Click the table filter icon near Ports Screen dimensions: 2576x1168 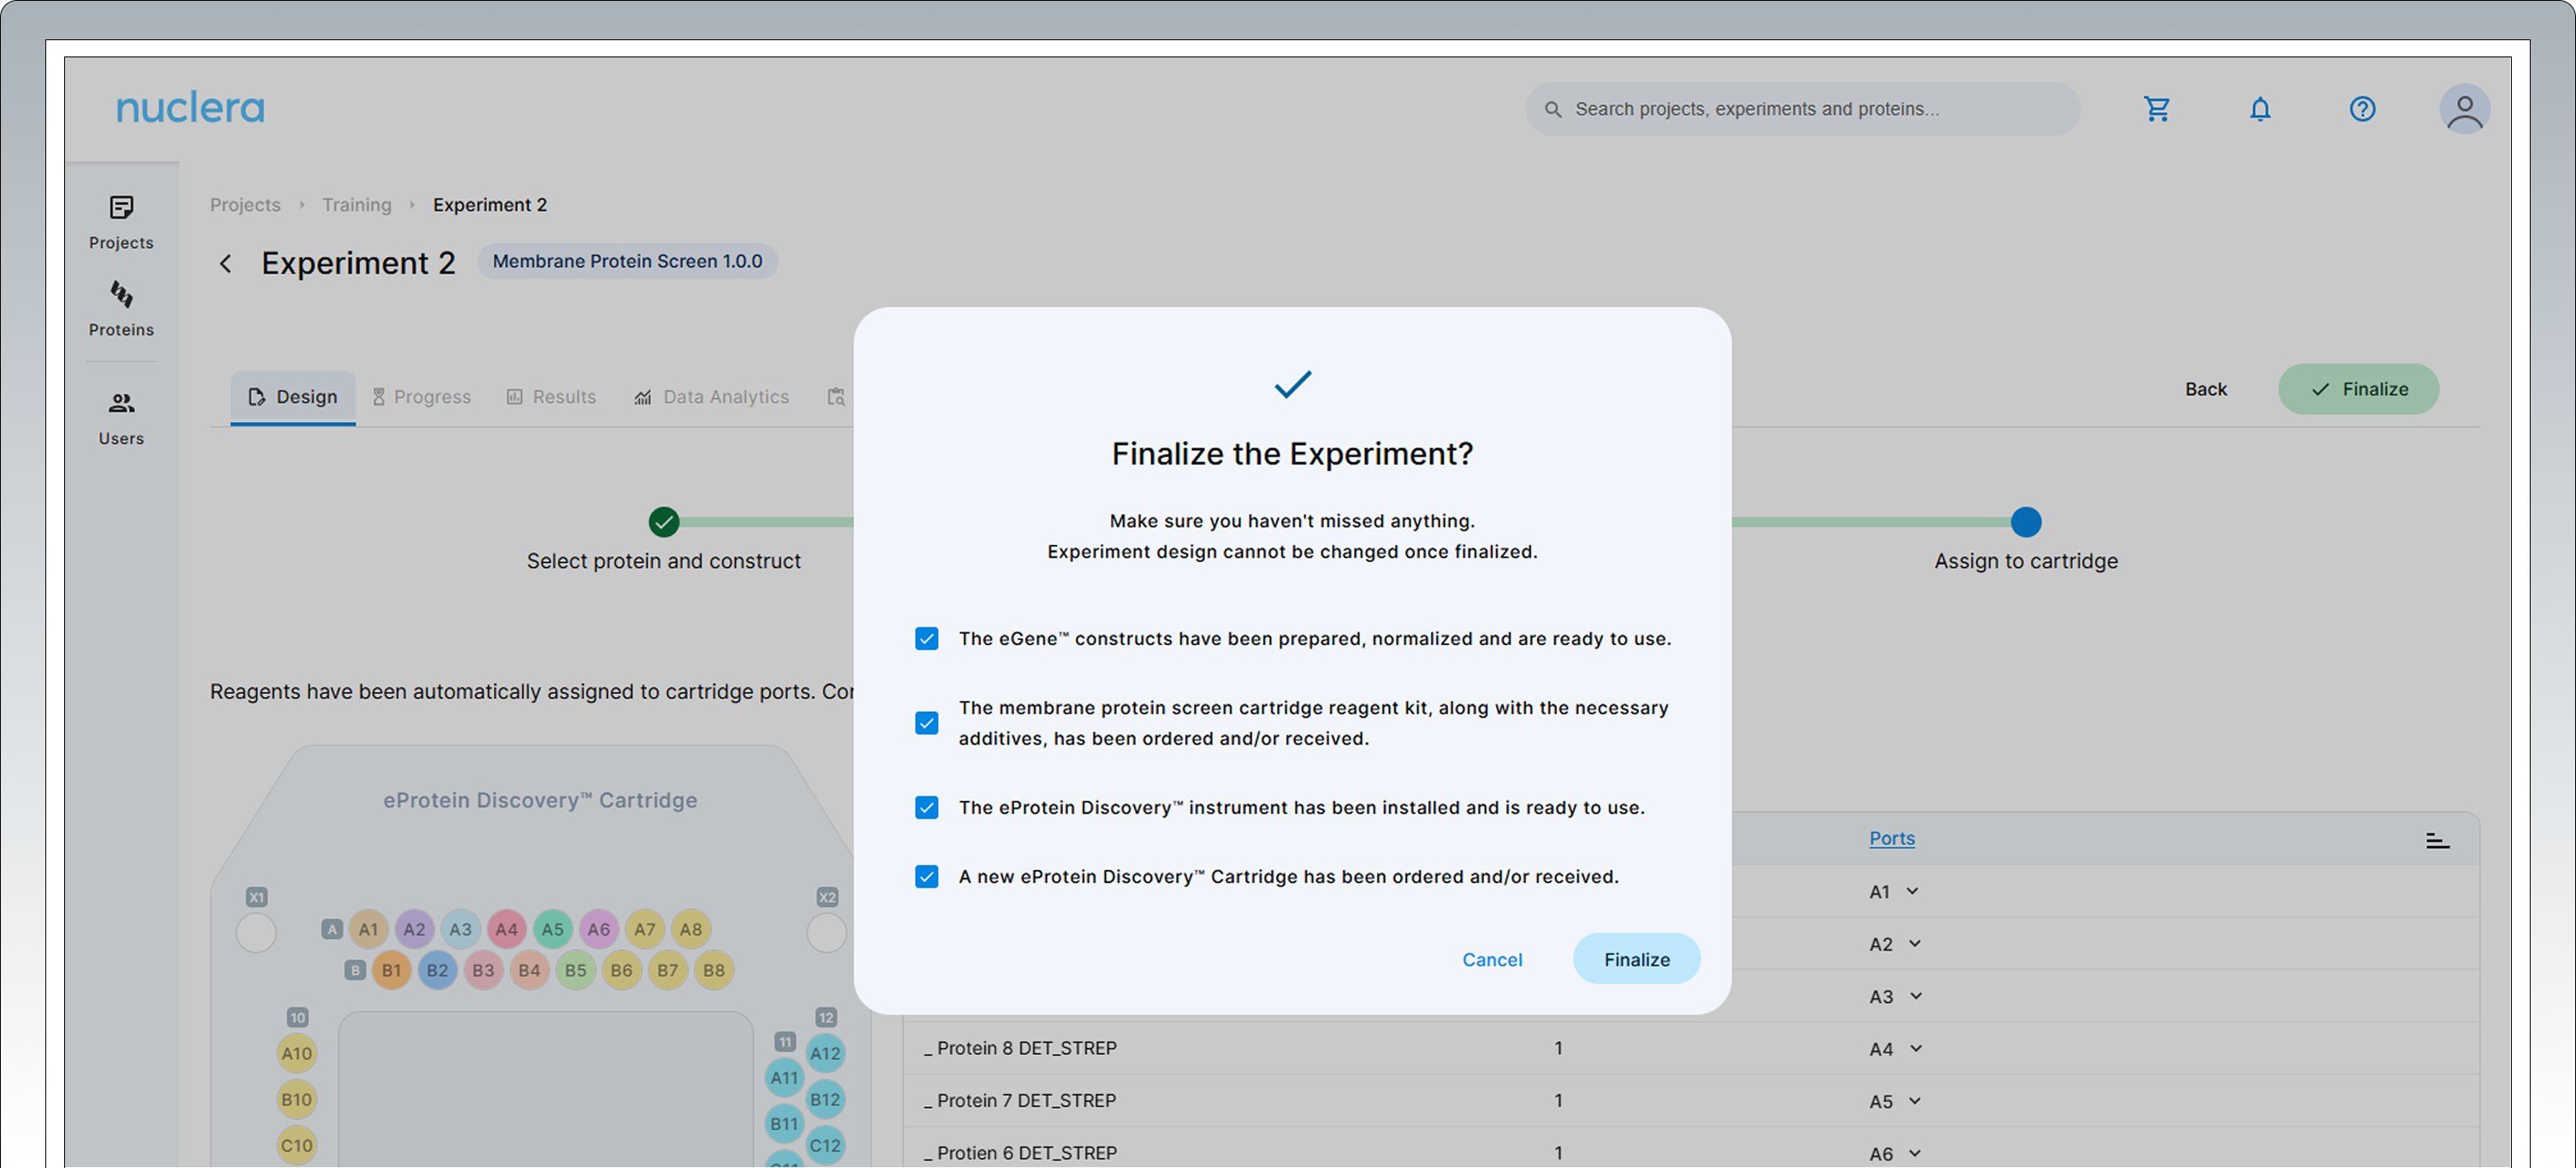[x=2437, y=840]
